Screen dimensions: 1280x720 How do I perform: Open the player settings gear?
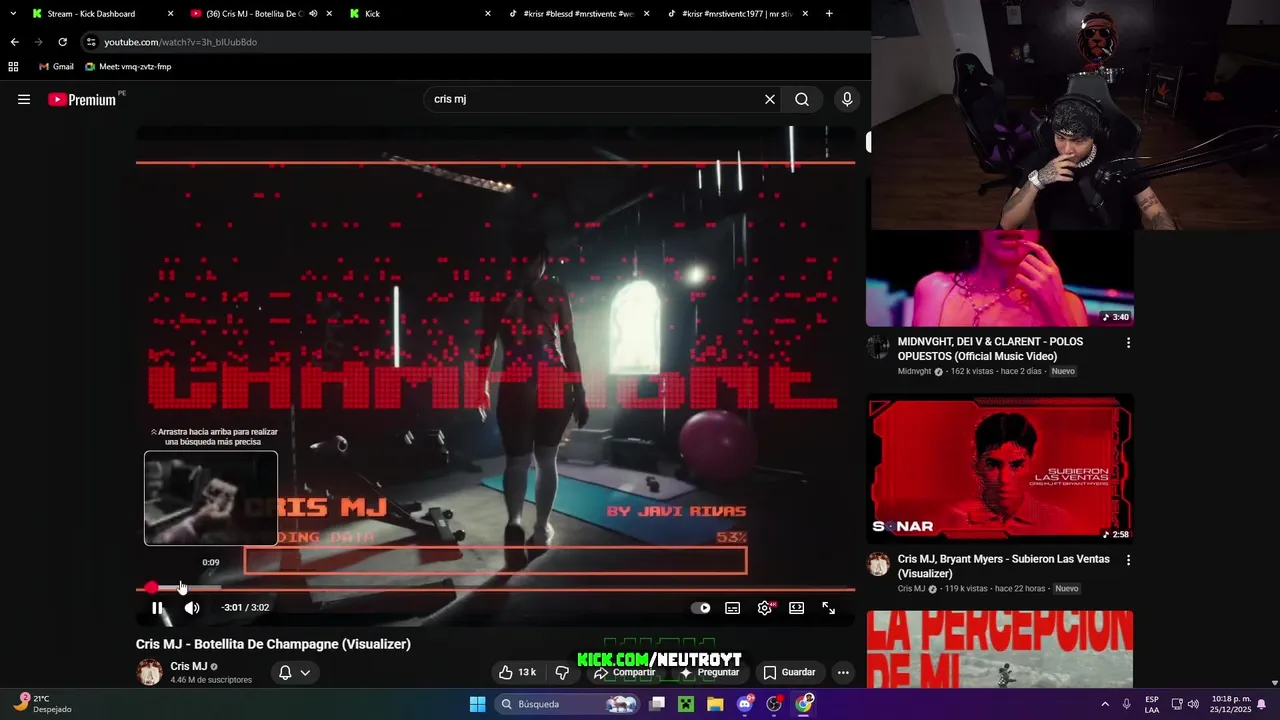[765, 608]
